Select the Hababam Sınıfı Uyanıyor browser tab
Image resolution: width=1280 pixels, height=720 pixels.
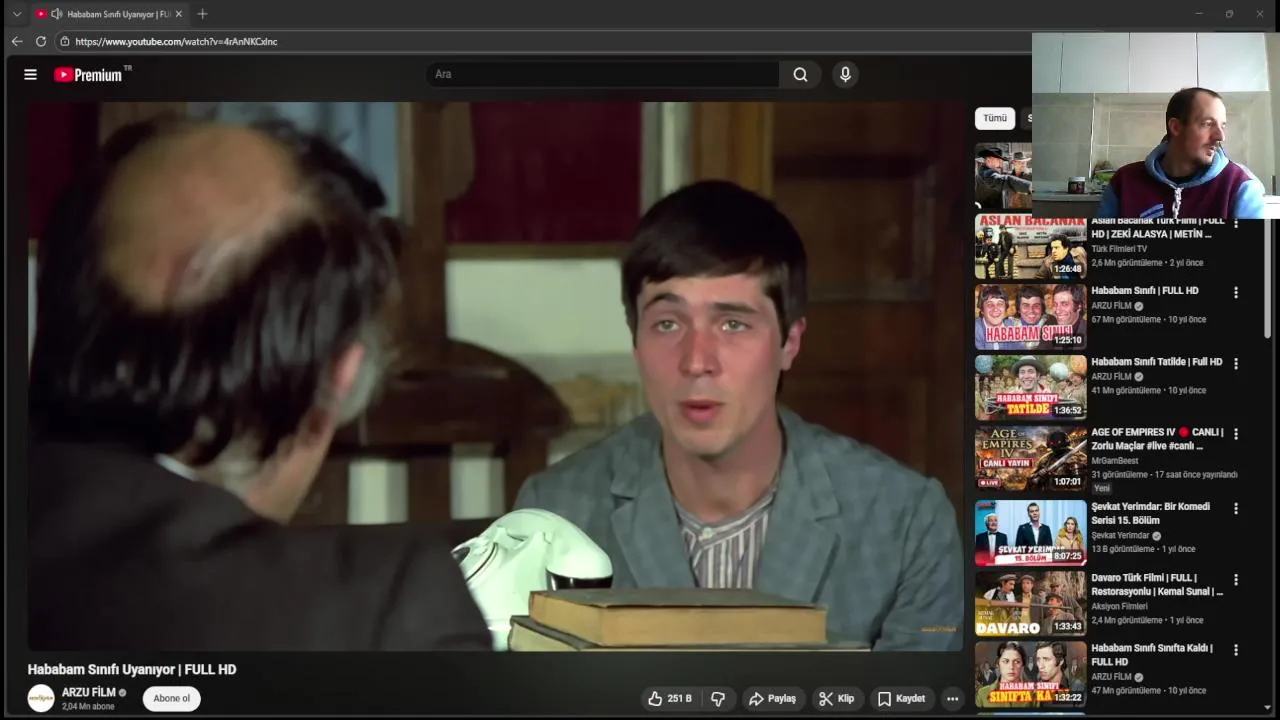point(110,14)
